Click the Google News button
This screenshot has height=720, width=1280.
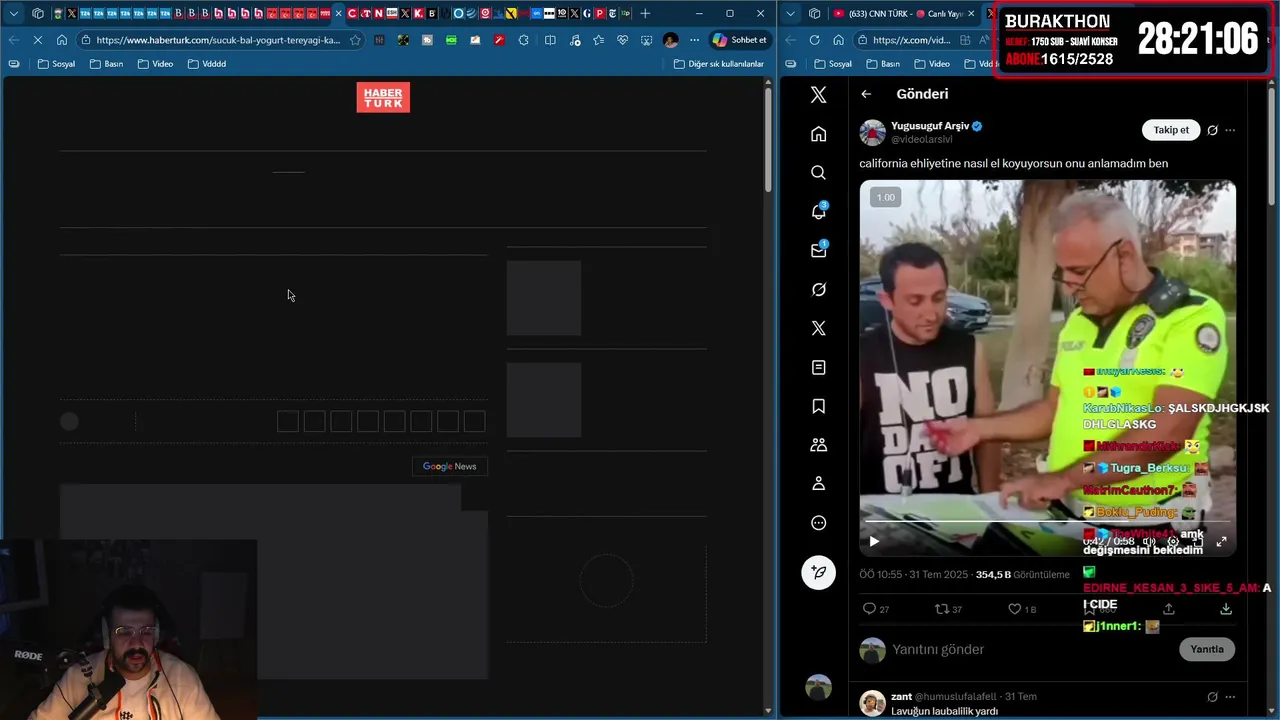(x=449, y=466)
